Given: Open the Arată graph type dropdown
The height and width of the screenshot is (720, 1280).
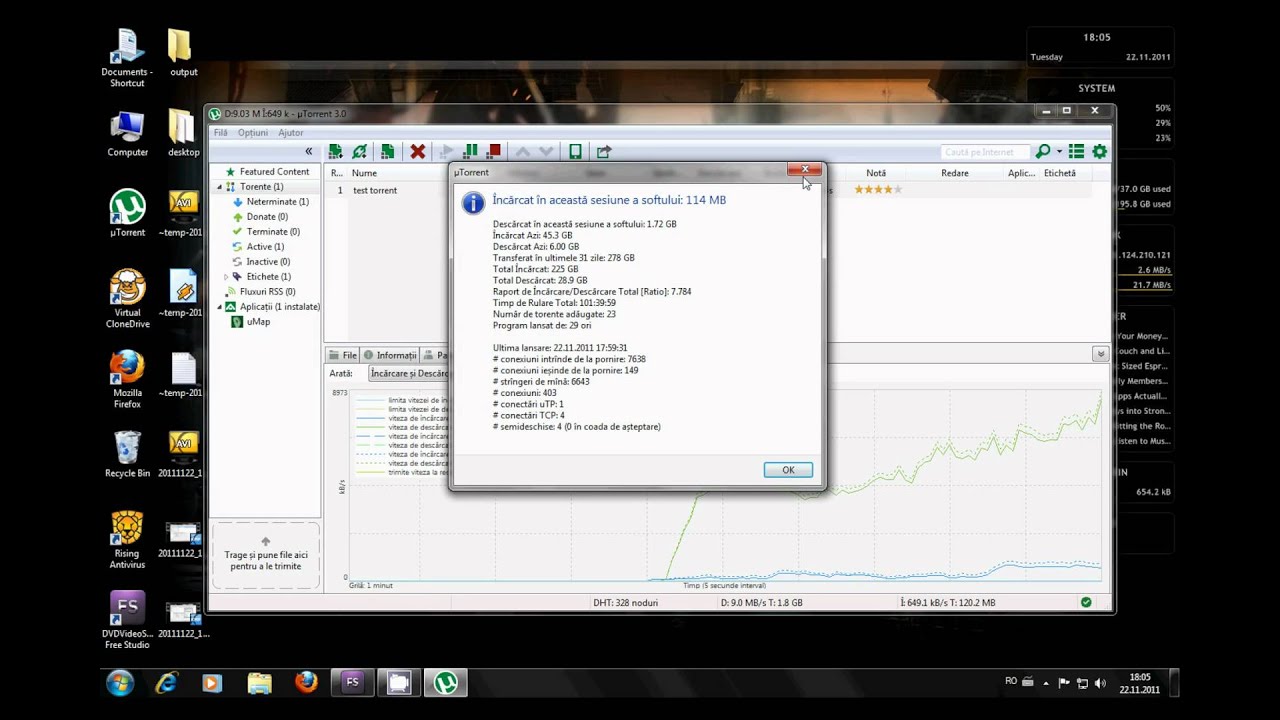Looking at the screenshot, I should [x=409, y=373].
